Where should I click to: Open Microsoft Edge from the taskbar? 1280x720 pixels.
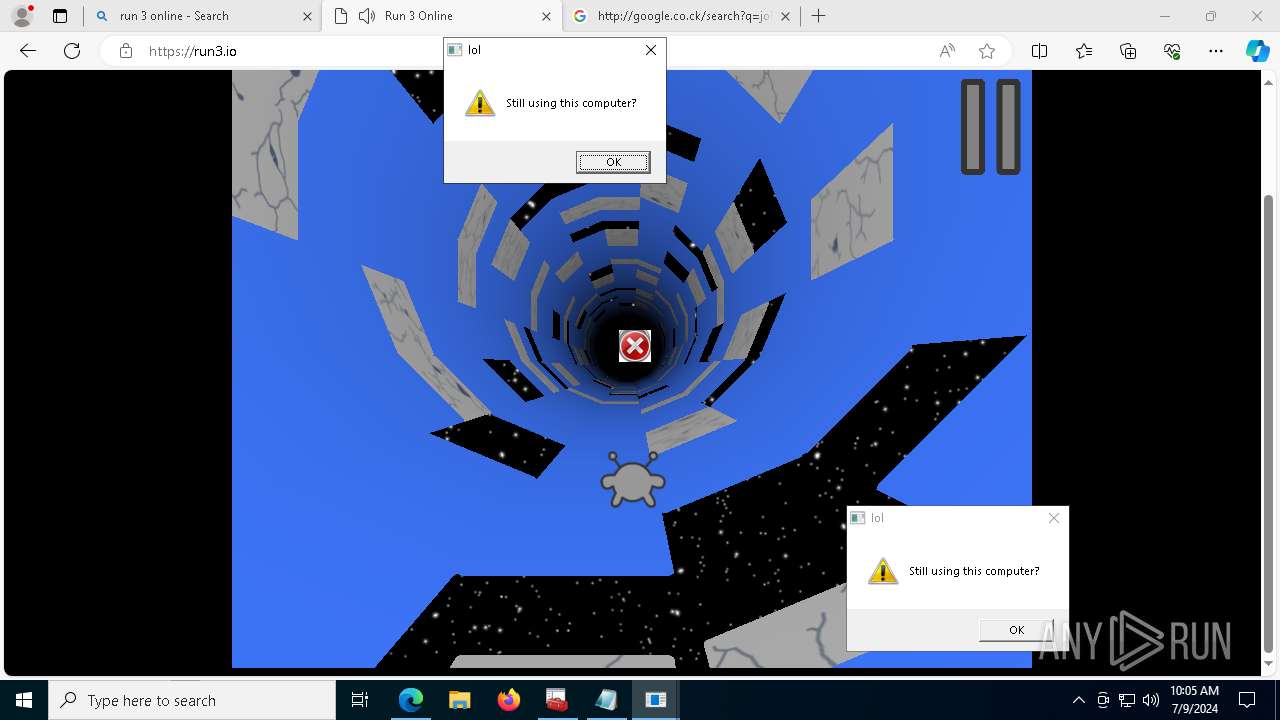click(411, 700)
